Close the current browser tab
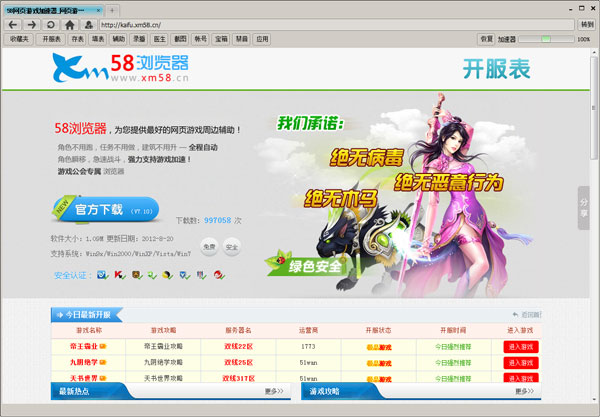Viewport: 600px width, 417px height. tap(98, 10)
